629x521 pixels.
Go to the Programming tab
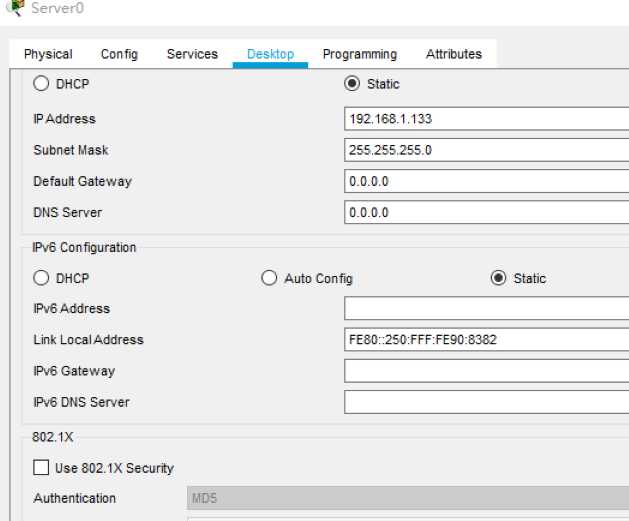click(360, 54)
